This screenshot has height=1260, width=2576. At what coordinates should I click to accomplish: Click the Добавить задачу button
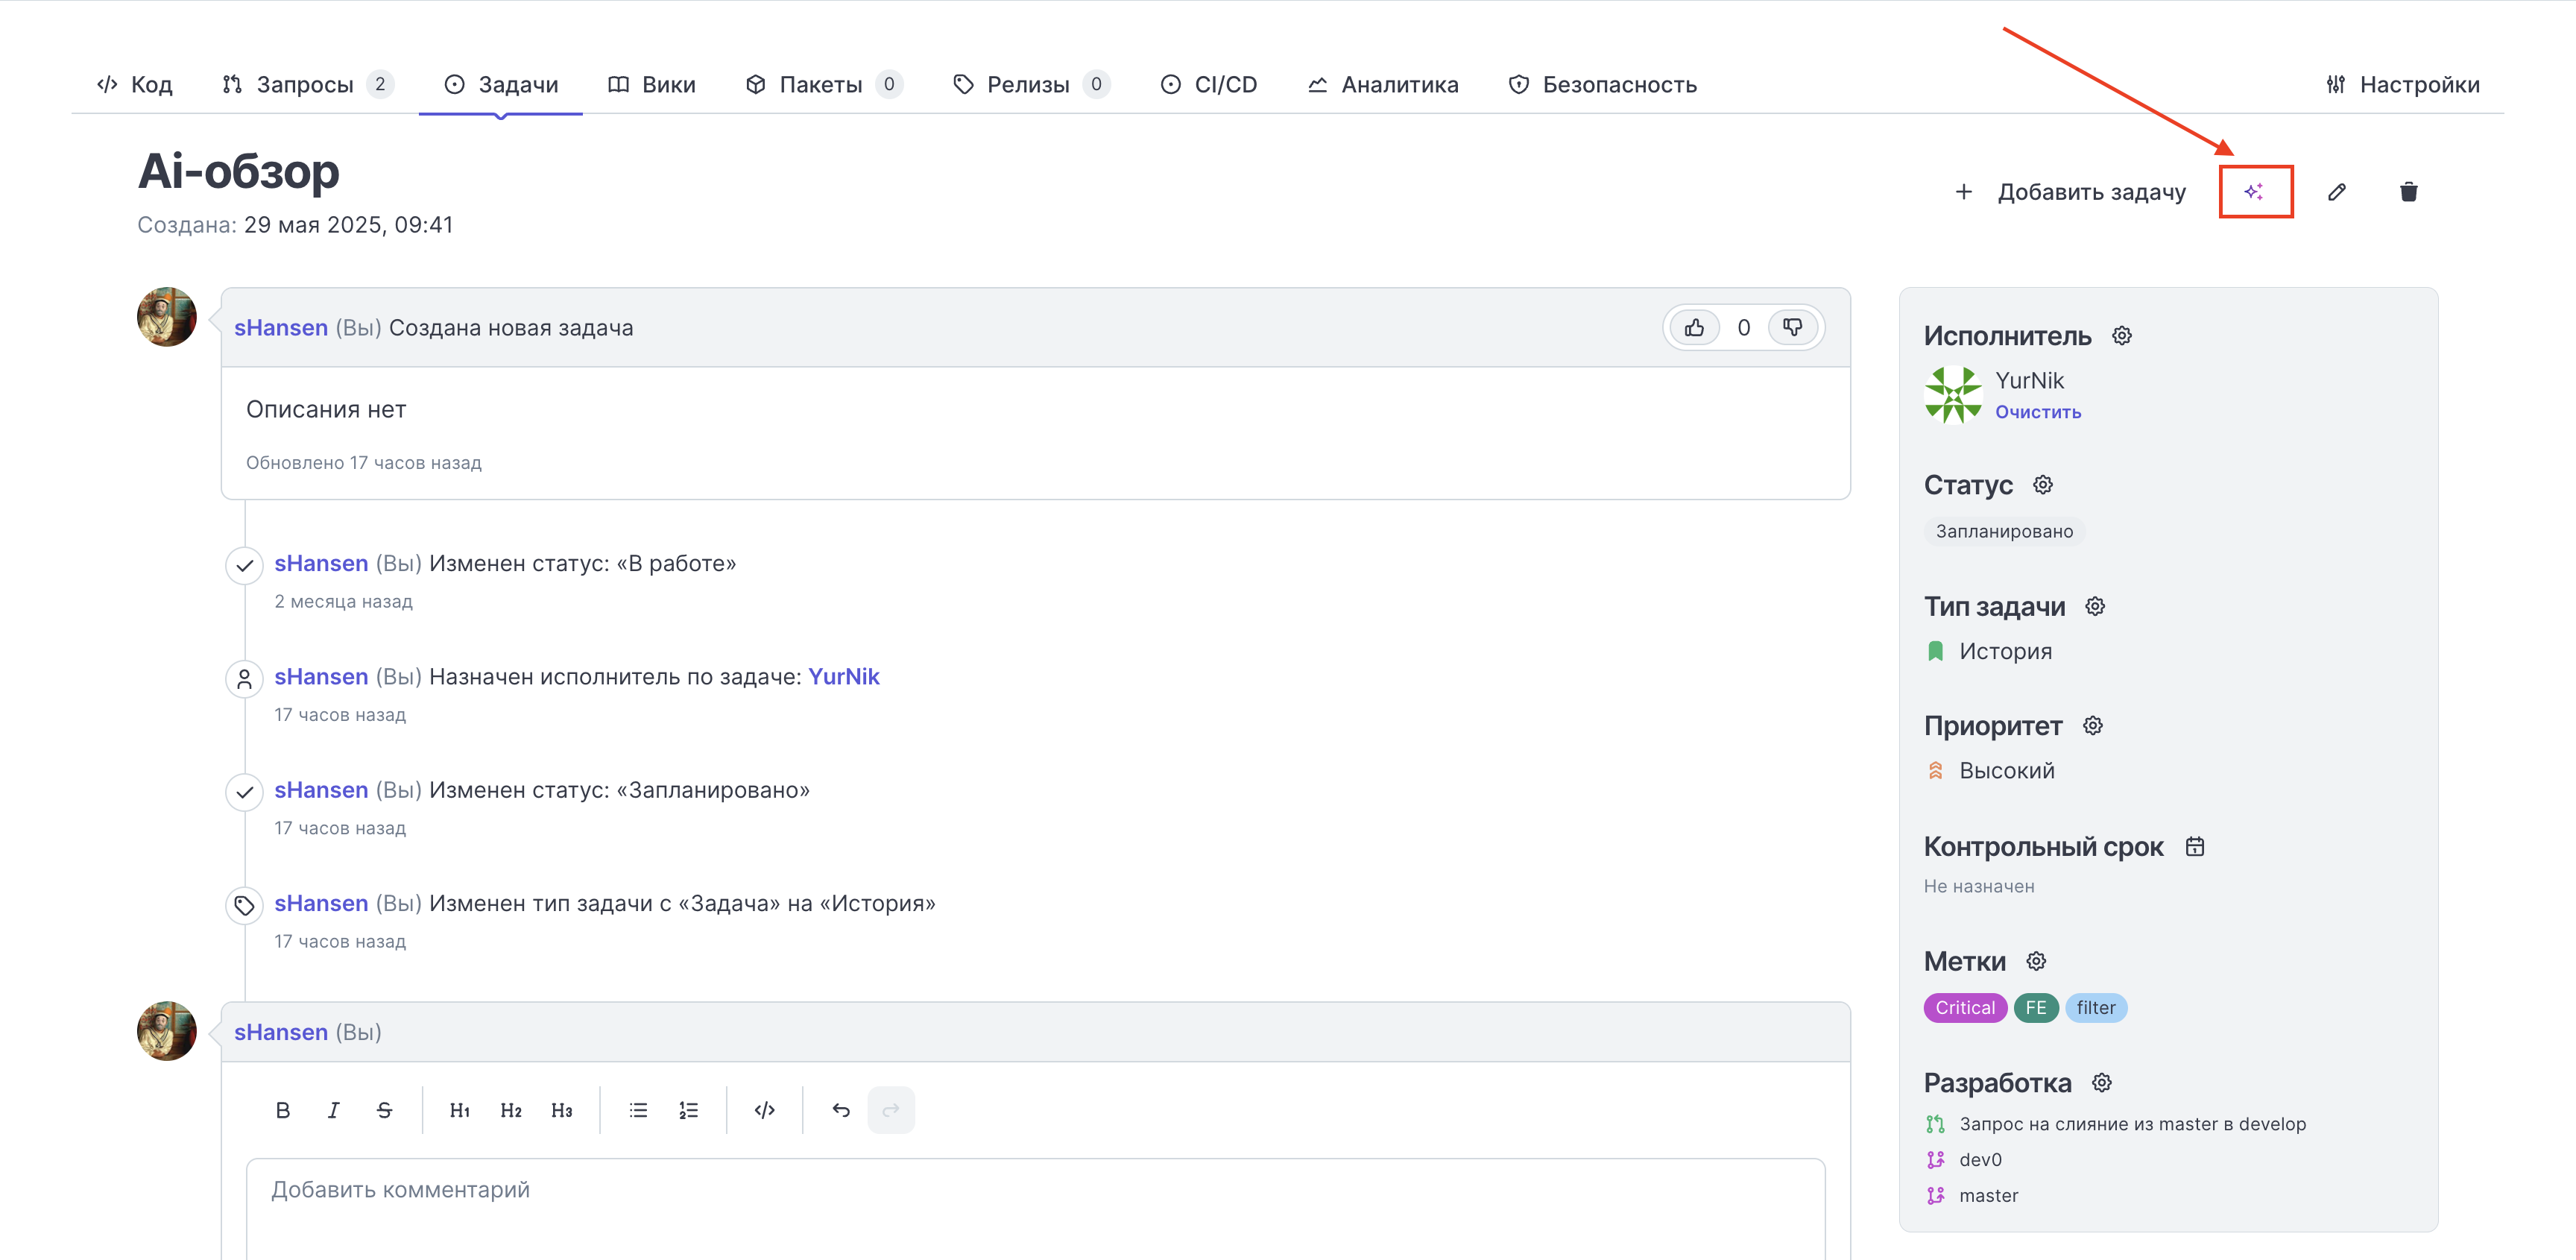(x=2070, y=192)
